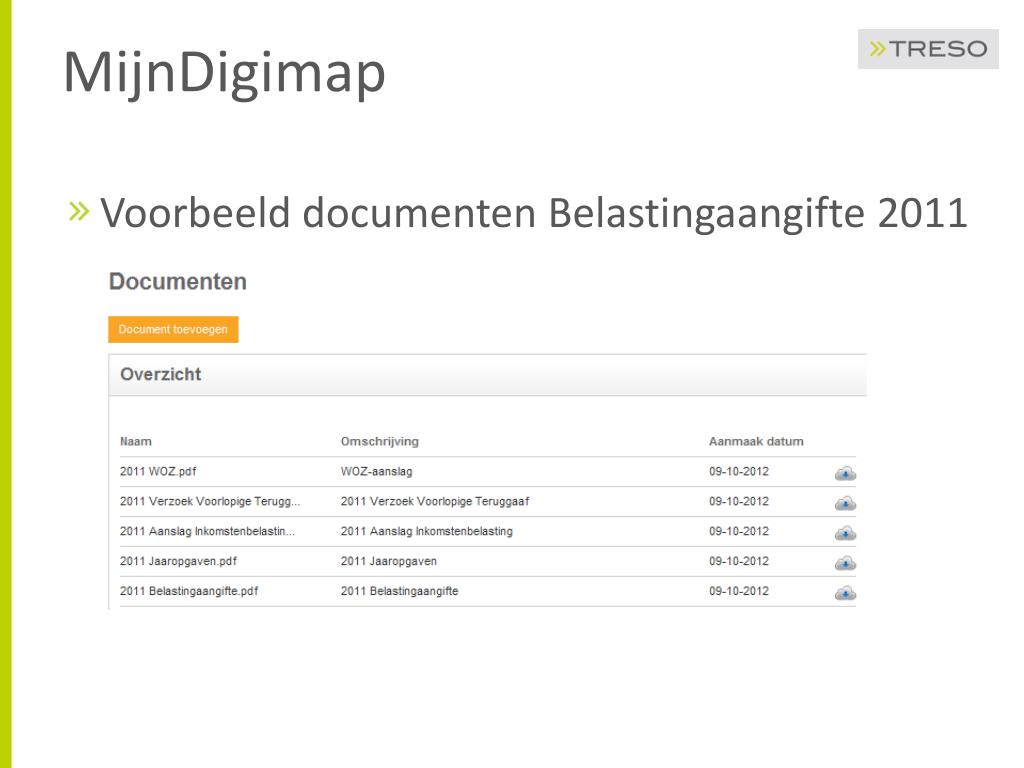Viewport: 1024px width, 768px height.
Task: Click the MijnDigimap slide title
Action: 225,73
